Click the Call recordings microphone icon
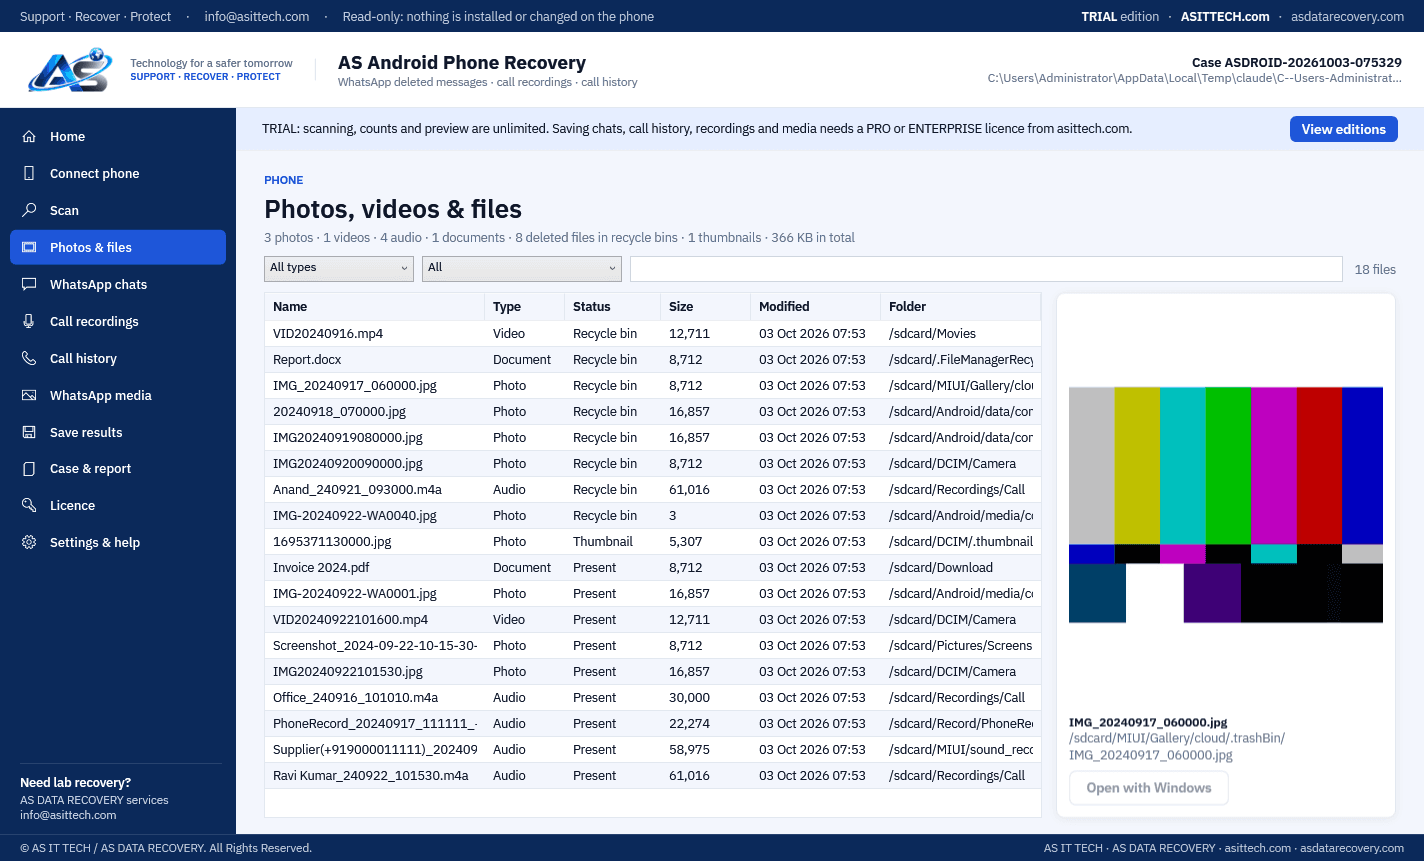Viewport: 1424px width, 861px height. [x=30, y=322]
